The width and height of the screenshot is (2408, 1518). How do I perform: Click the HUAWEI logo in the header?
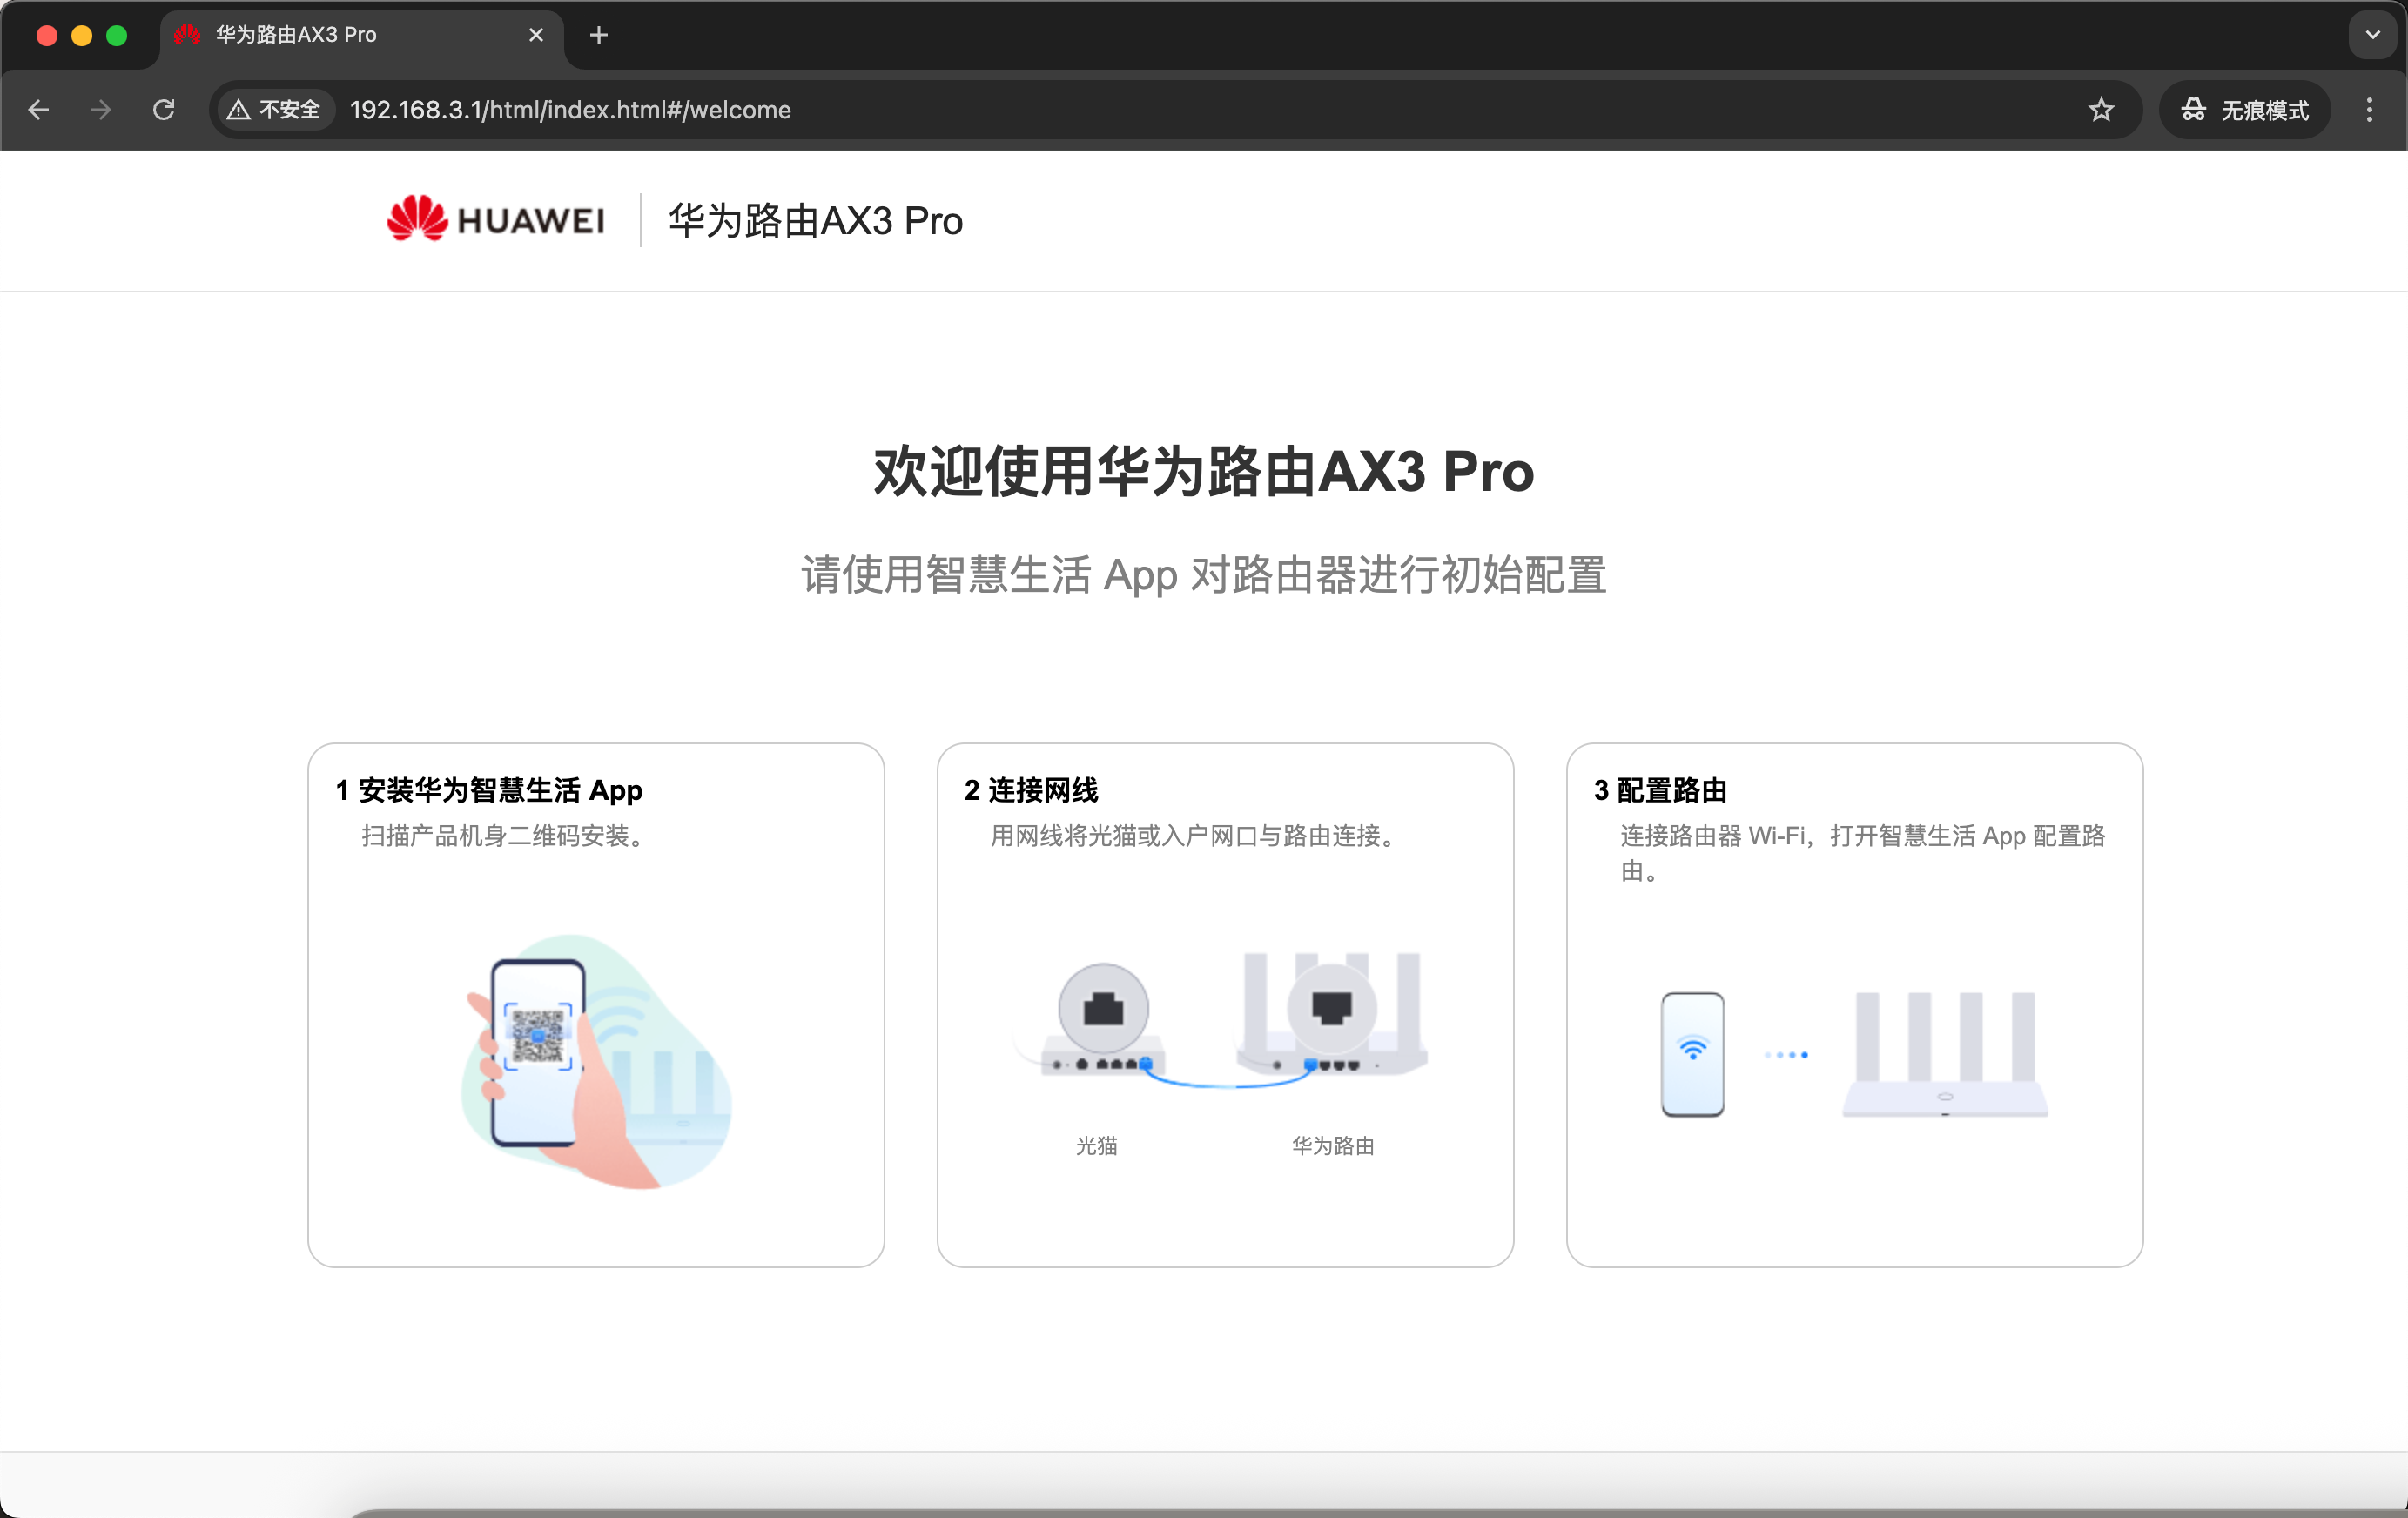pos(496,219)
